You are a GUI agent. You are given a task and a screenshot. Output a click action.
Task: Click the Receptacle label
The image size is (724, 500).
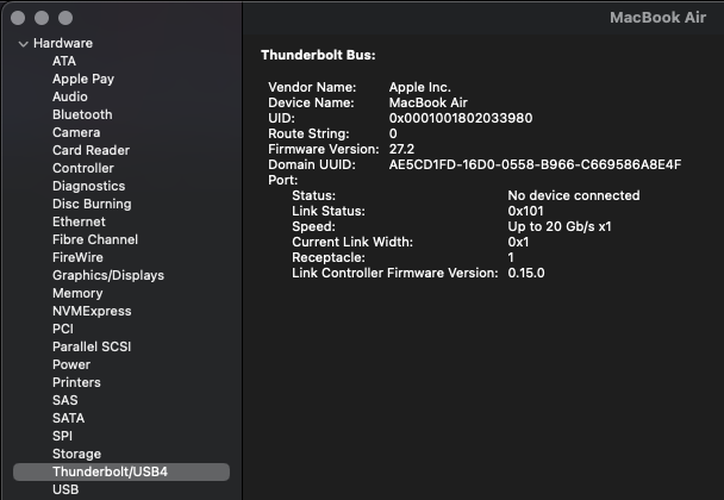point(328,258)
